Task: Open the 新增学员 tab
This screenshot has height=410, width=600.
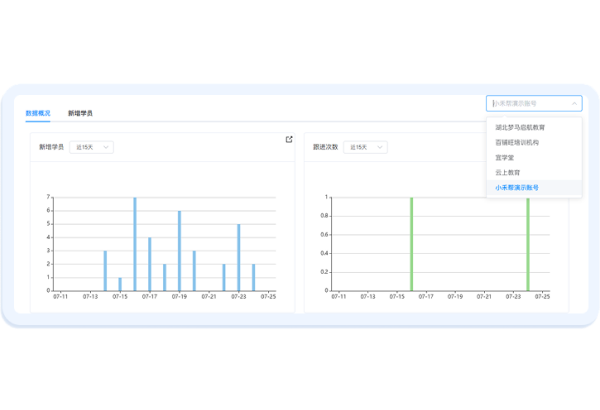Action: pyautogui.click(x=80, y=113)
